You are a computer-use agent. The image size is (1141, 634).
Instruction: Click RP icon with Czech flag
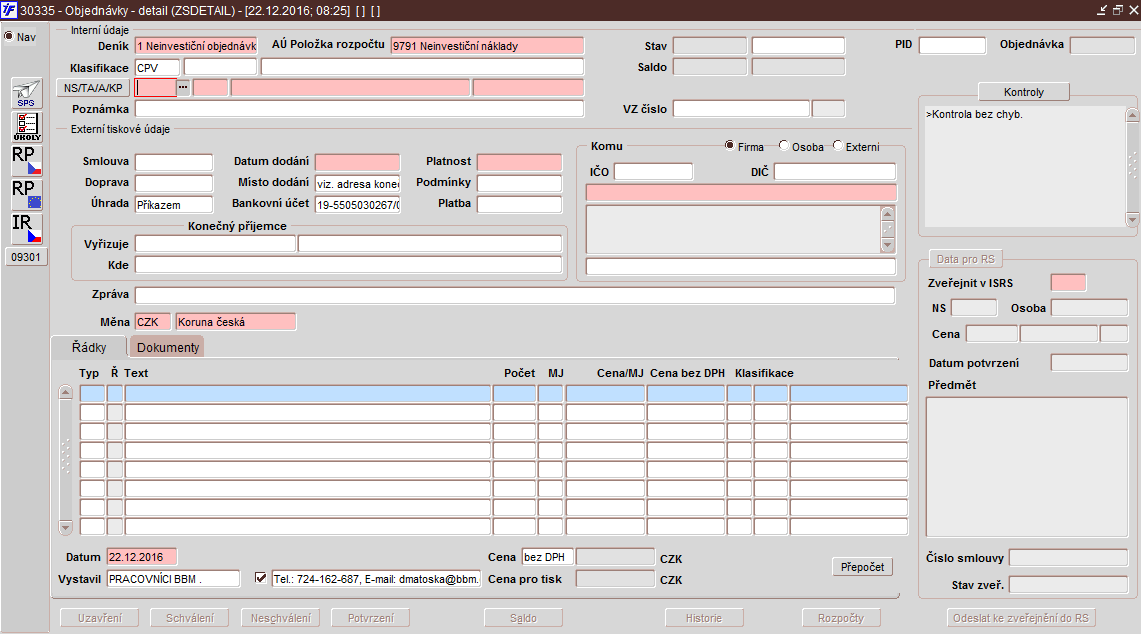(27, 160)
